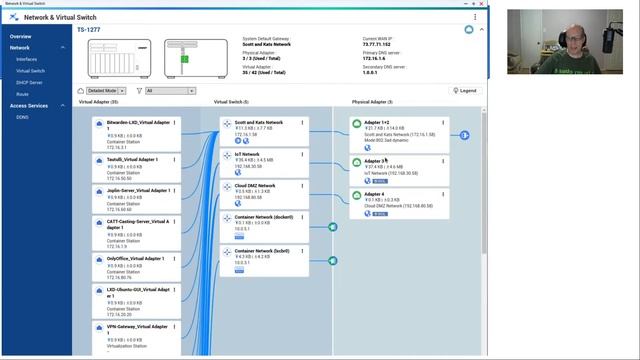
Task: Click the VPN-Gateway virtual adapter icon
Action: click(99, 328)
